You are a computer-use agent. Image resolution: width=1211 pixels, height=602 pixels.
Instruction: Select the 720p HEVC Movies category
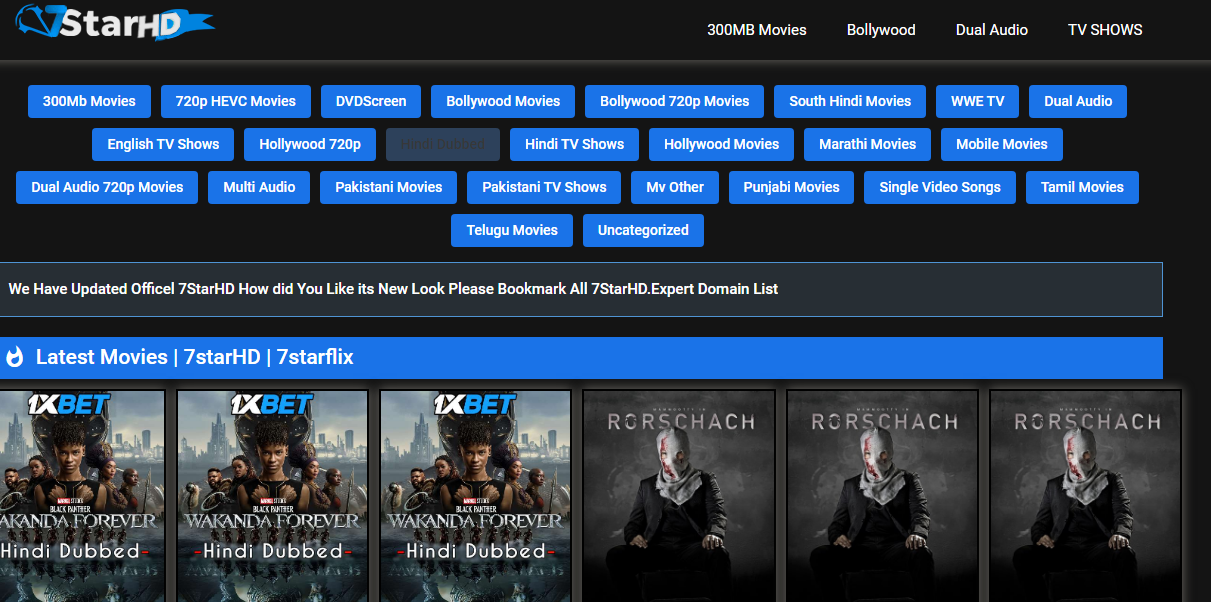point(236,101)
